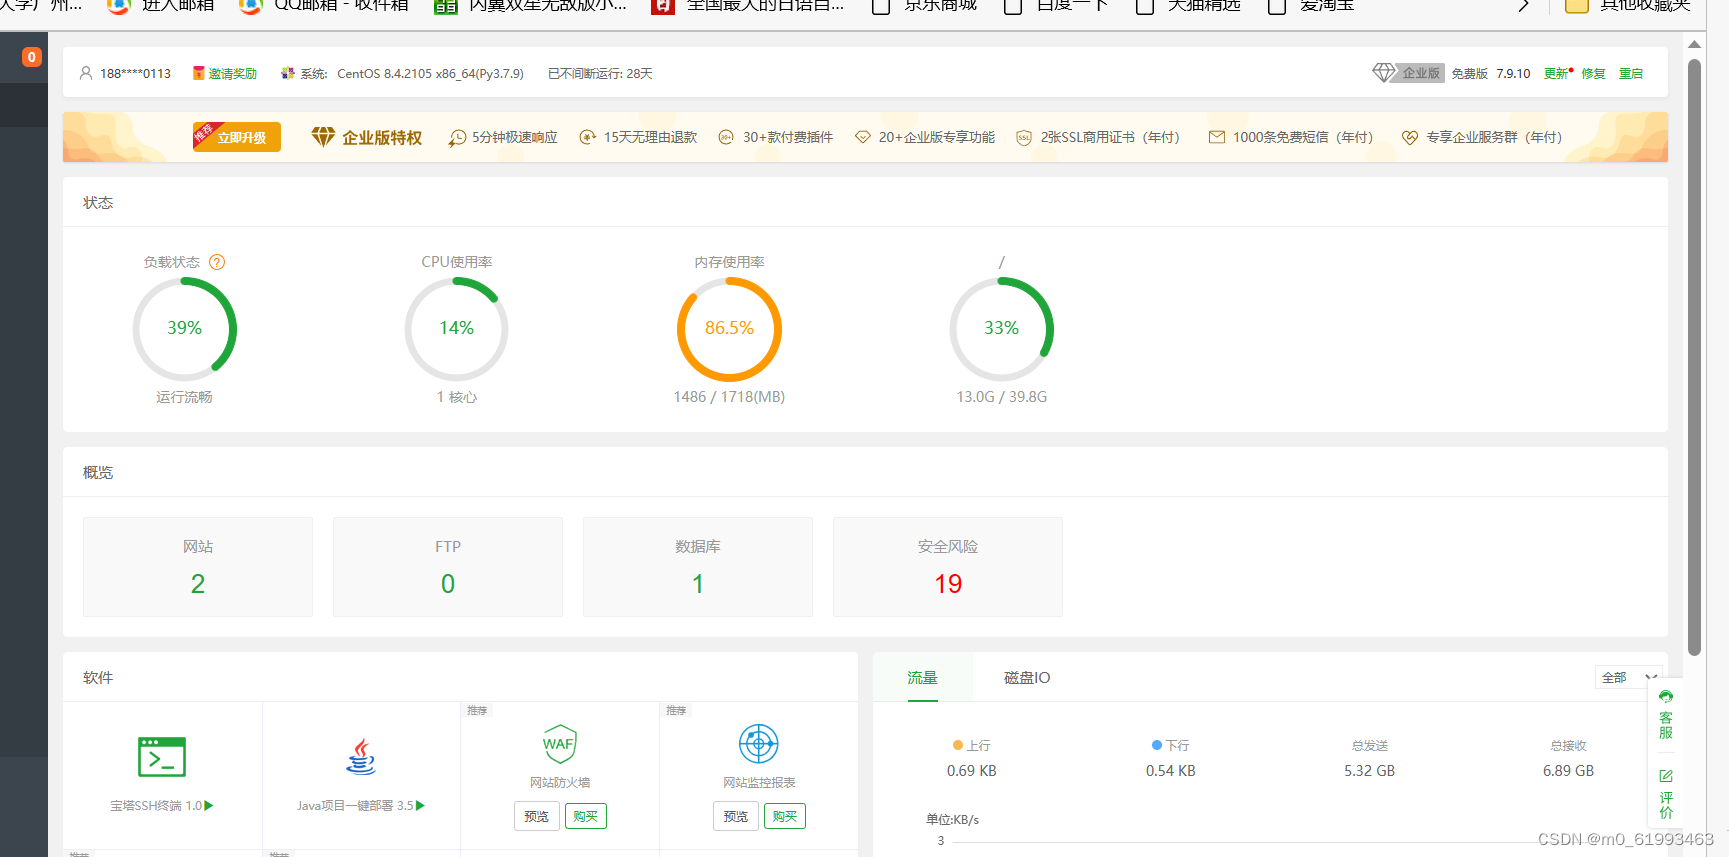Click the envelope icon beside 1000条免费短信
Screen dimensions: 1729x857
coord(1217,137)
